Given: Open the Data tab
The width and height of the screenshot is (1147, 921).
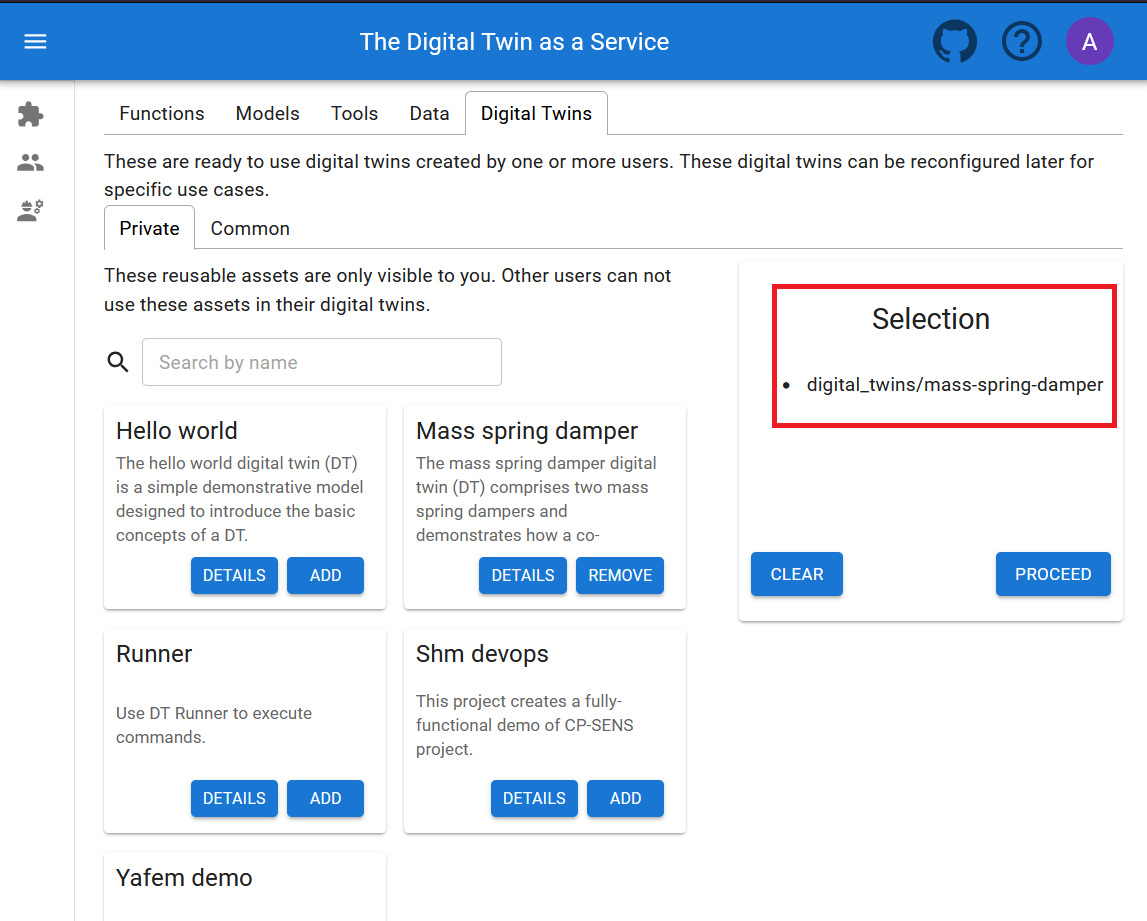Looking at the screenshot, I should [429, 113].
